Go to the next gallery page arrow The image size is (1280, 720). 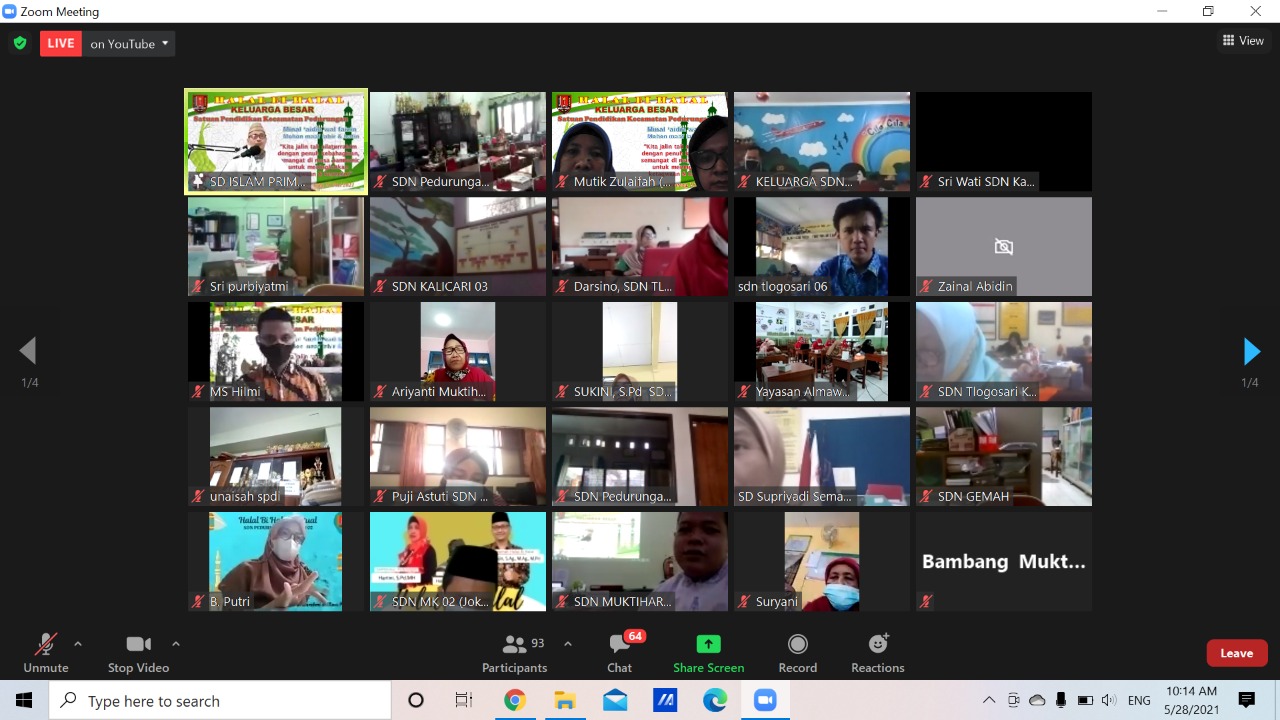point(1251,351)
